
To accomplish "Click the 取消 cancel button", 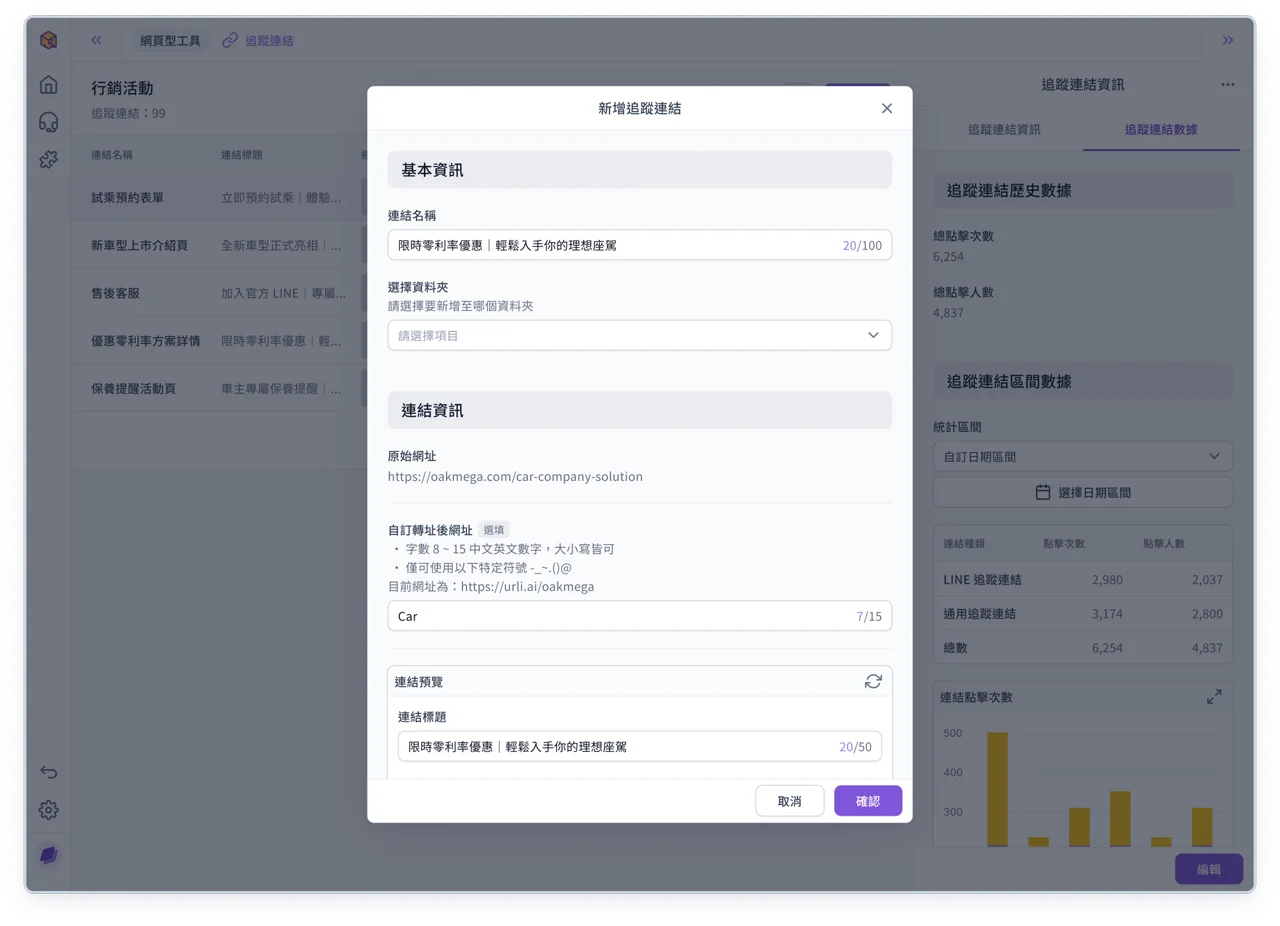I will pos(789,801).
